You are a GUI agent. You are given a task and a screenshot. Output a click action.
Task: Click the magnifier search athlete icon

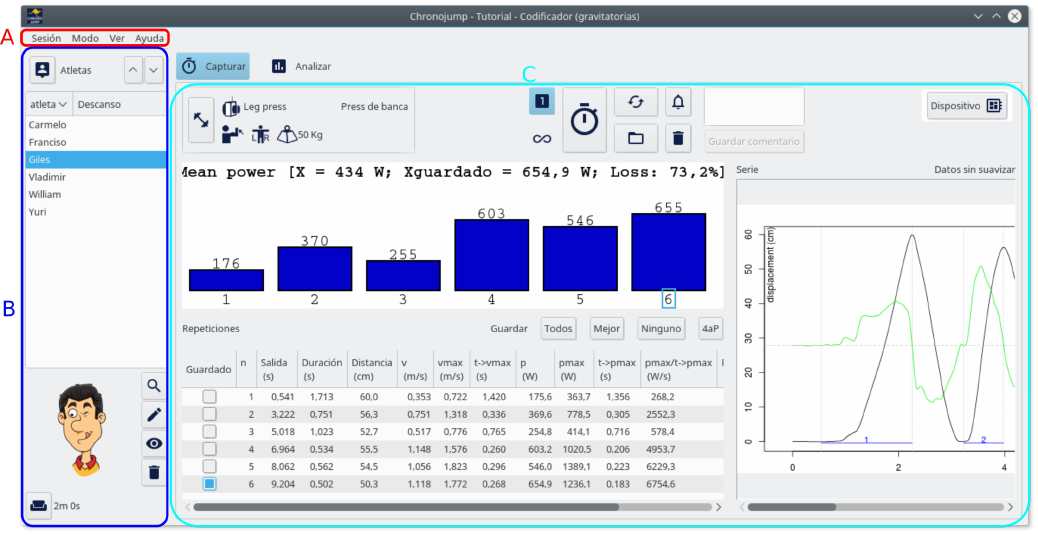154,385
